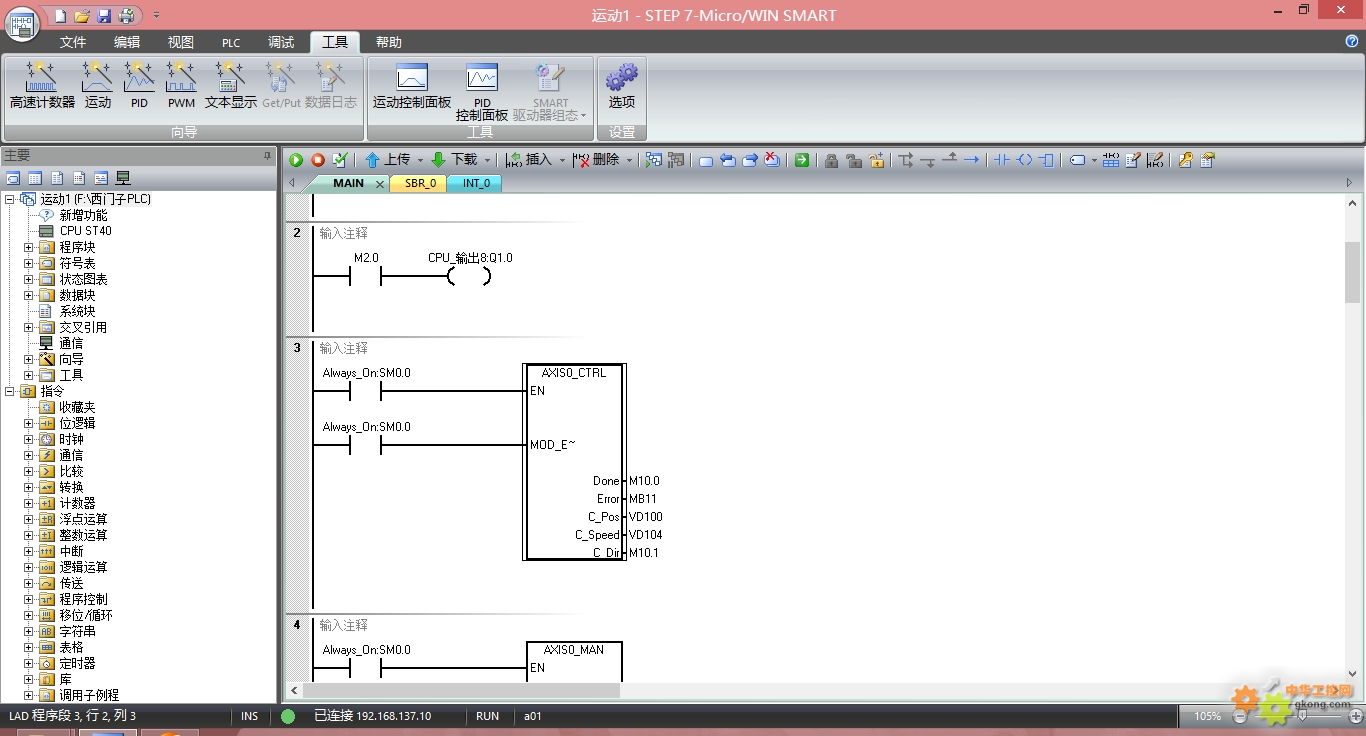1366x736 pixels.
Task: Expand the 程序块 (Program Block) tree node
Action: pyautogui.click(x=29, y=247)
